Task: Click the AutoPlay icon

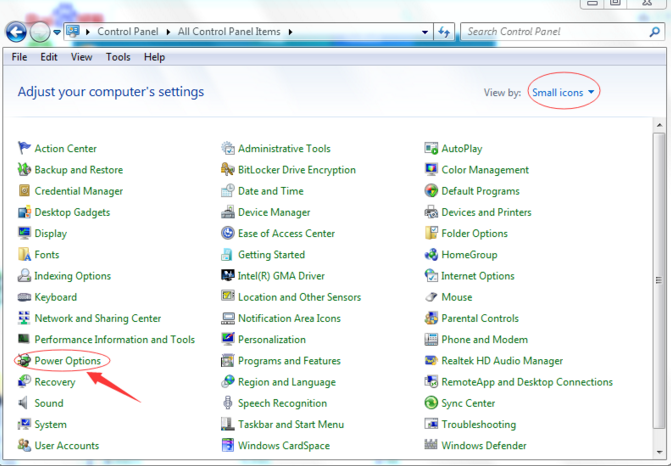Action: 431,148
